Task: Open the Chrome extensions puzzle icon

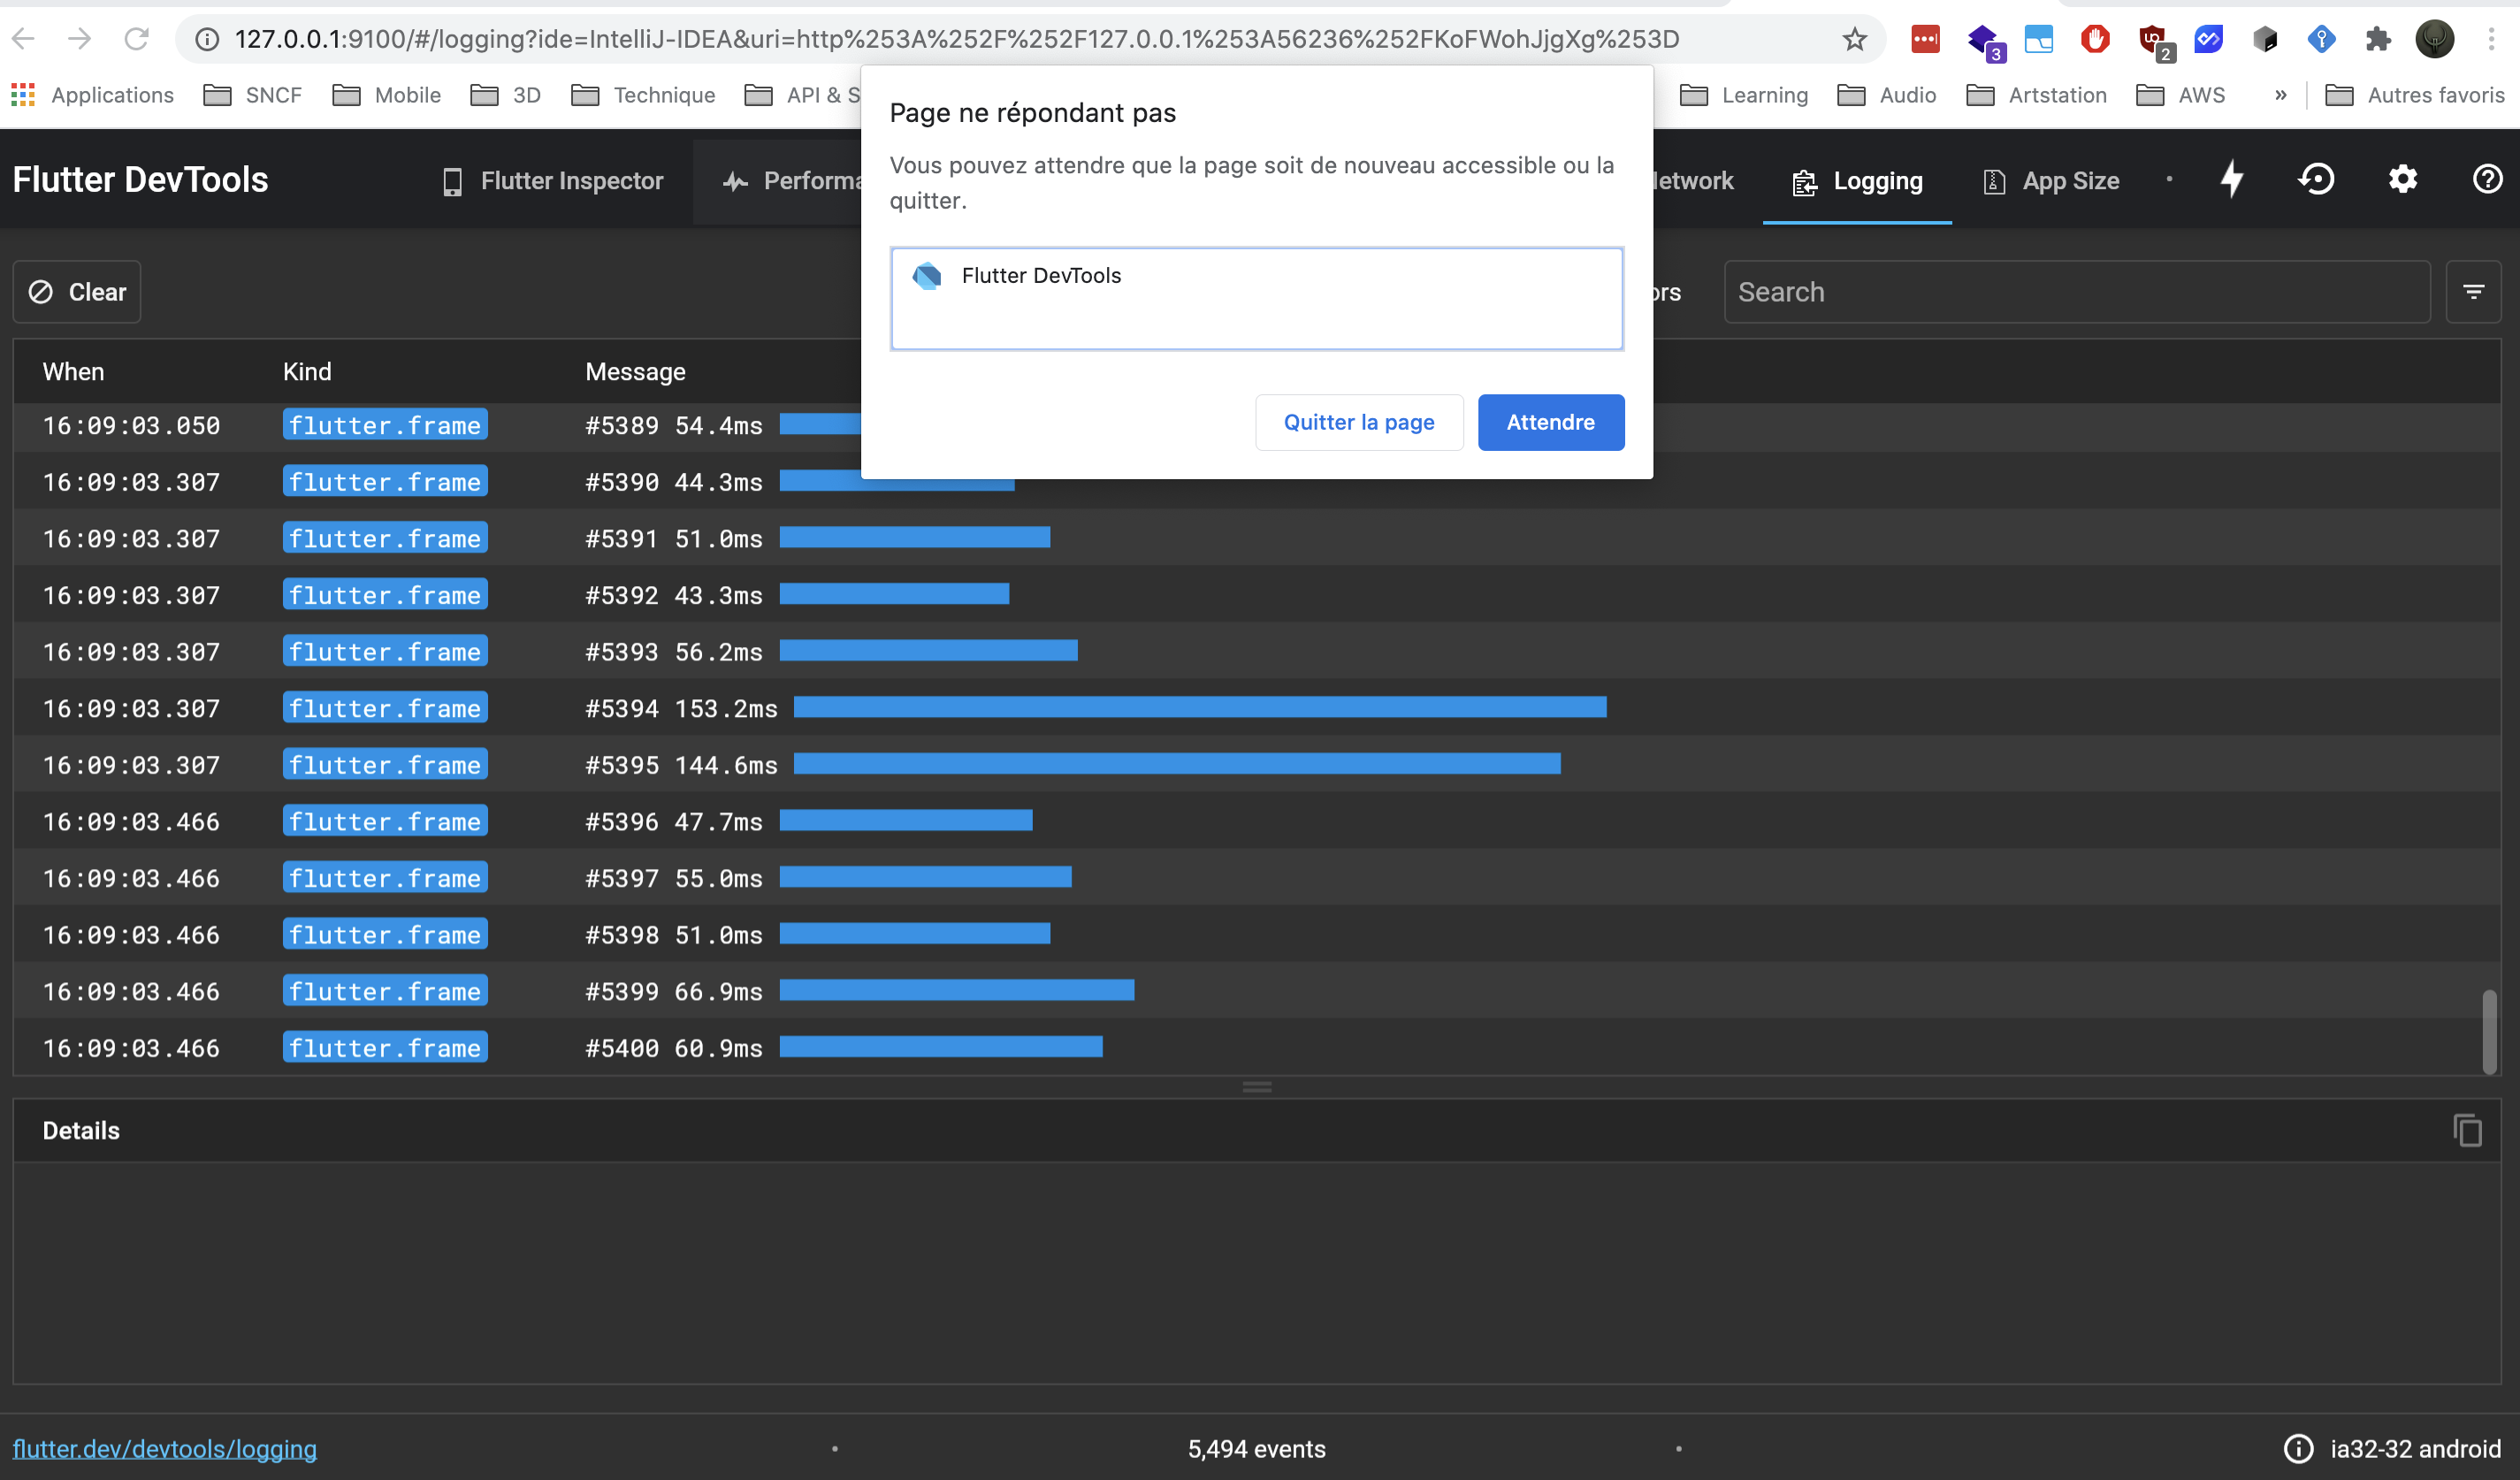Action: tap(2378, 40)
